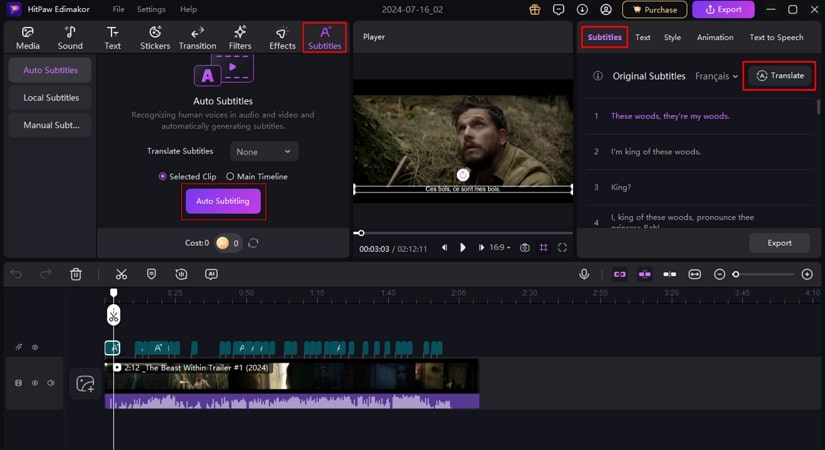Toggle the timeline snapping magnet icon
This screenshot has height=450, width=825.
click(645, 274)
